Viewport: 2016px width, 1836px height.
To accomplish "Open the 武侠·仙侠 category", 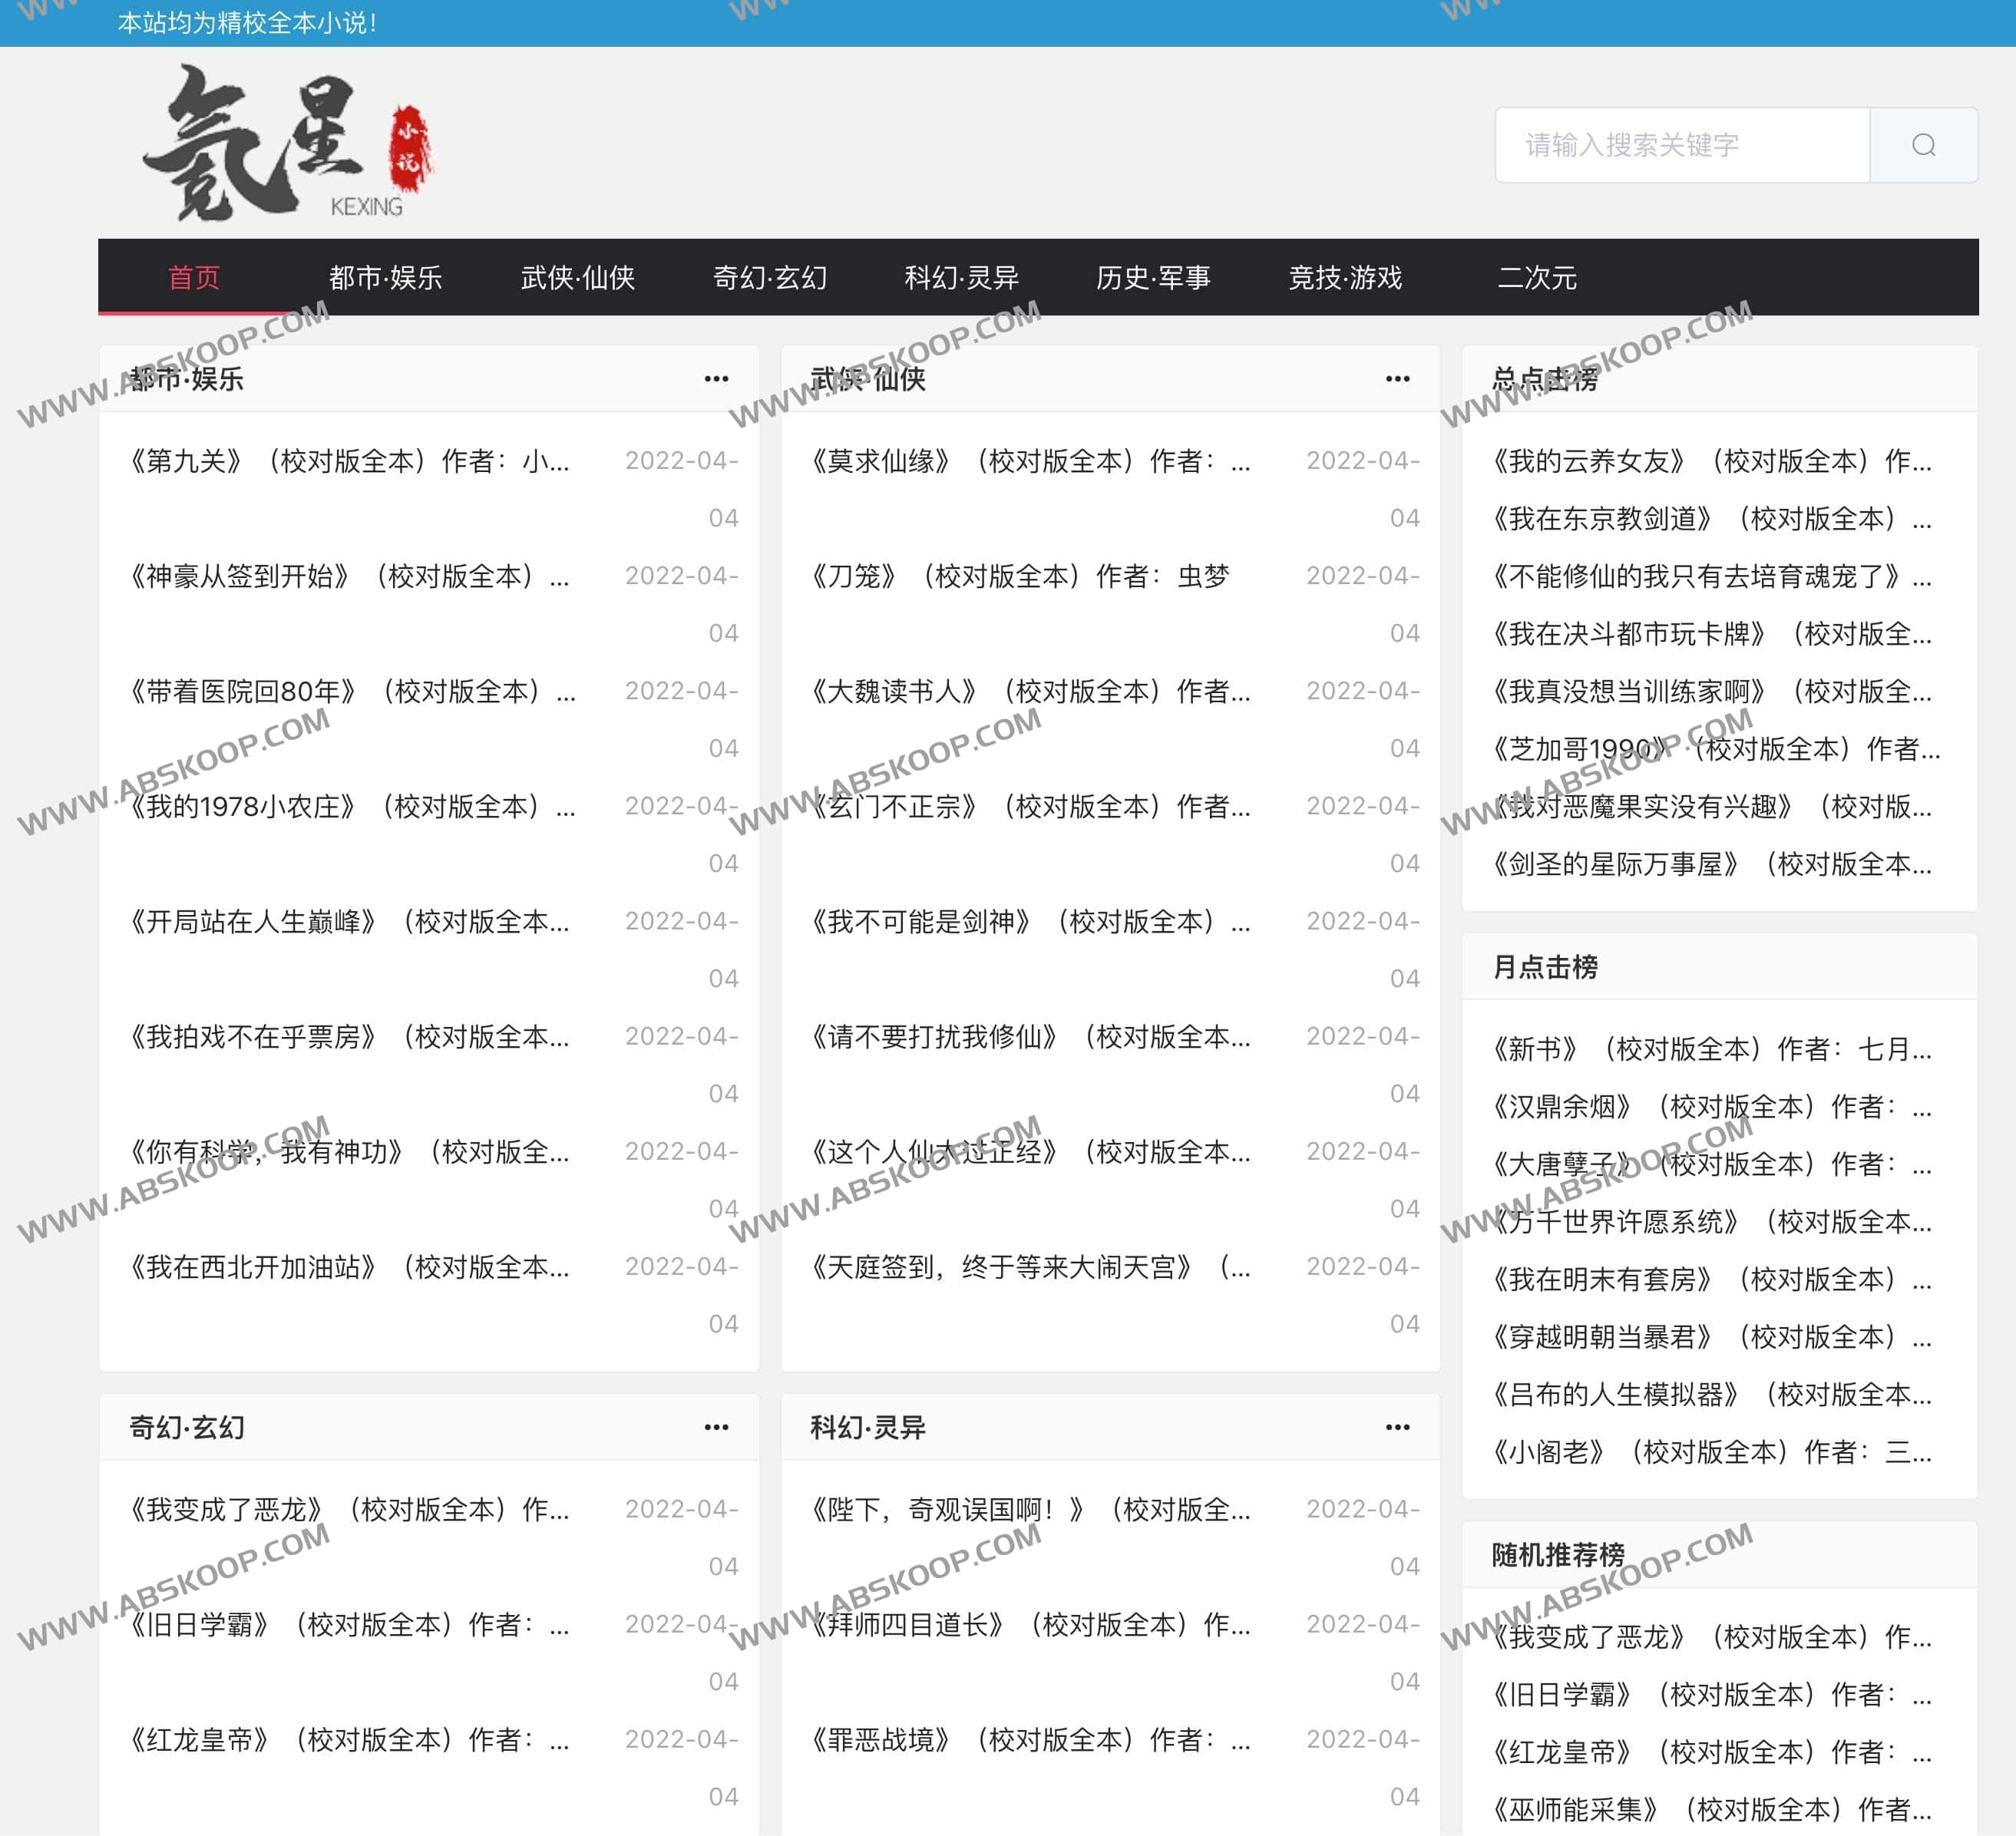I will (578, 278).
